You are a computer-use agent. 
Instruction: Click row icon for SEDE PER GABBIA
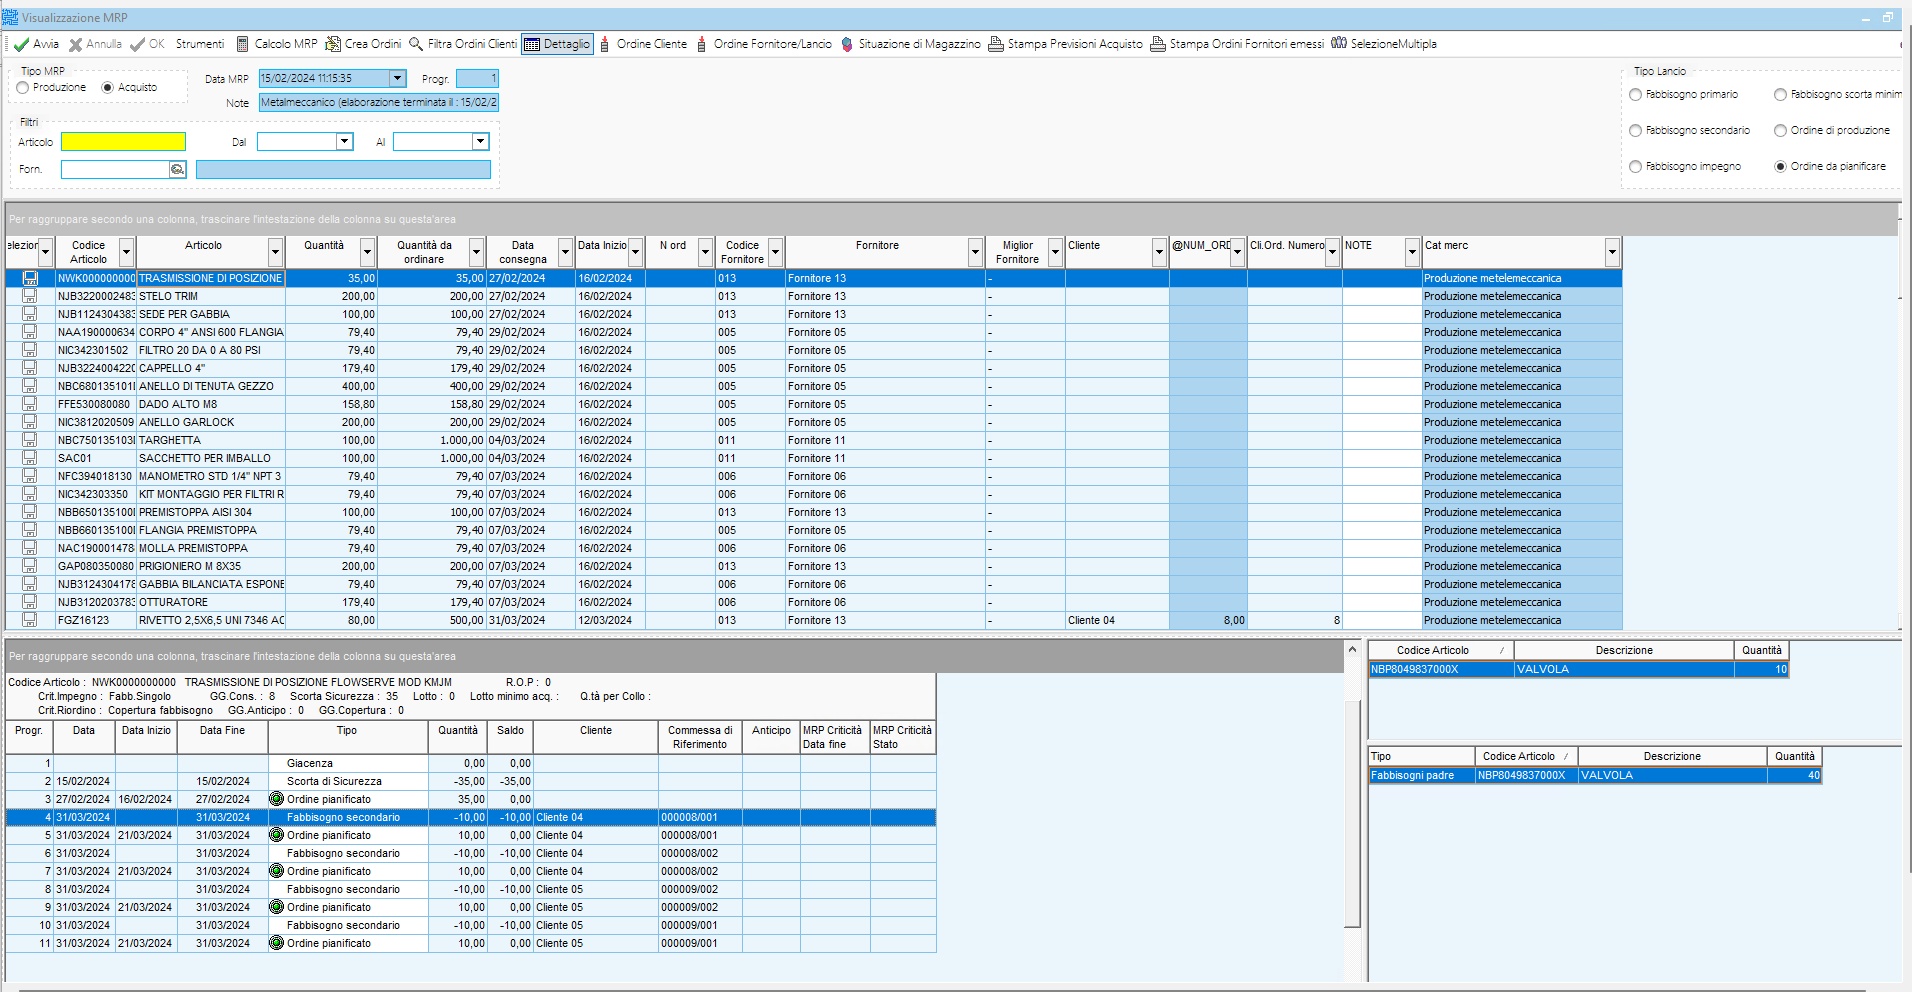point(30,314)
